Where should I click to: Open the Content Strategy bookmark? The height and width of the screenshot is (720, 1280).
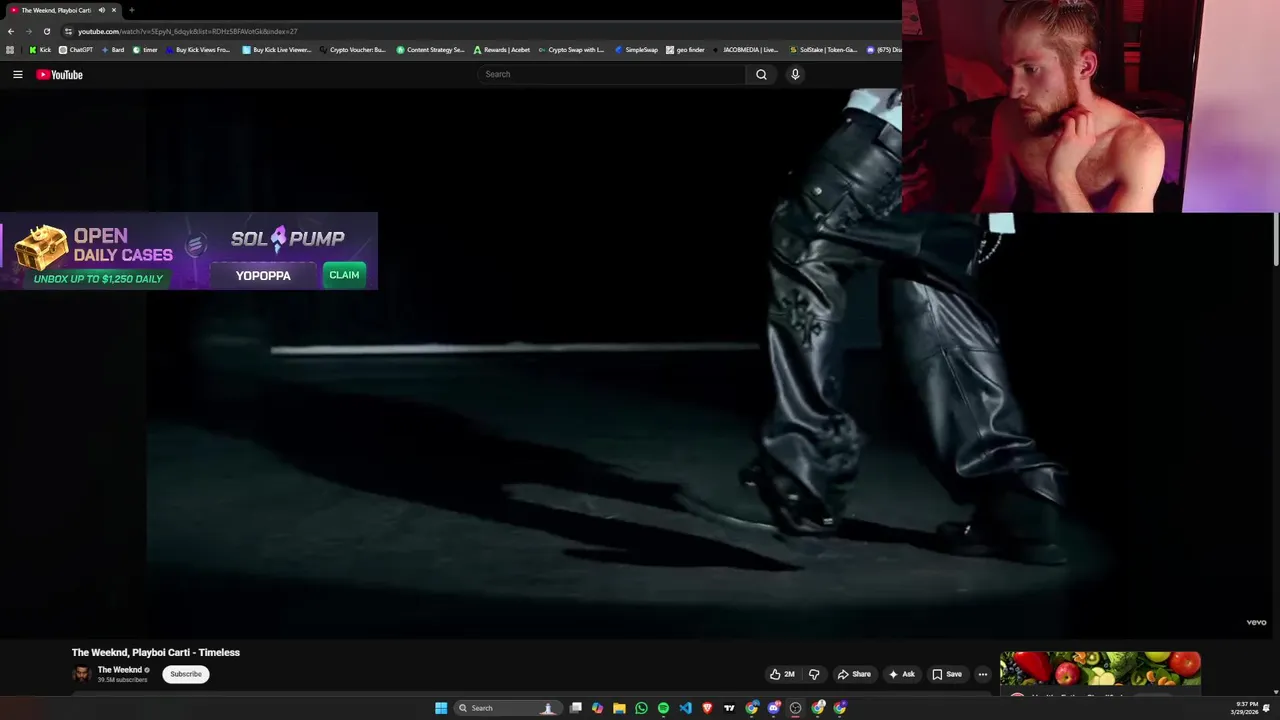[431, 49]
